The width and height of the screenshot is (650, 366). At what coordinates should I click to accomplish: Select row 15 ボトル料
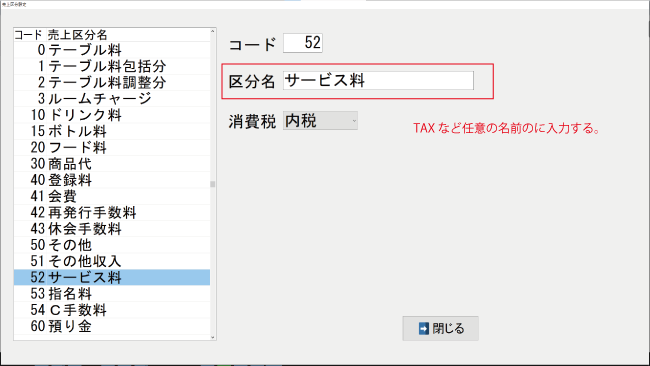(x=112, y=131)
